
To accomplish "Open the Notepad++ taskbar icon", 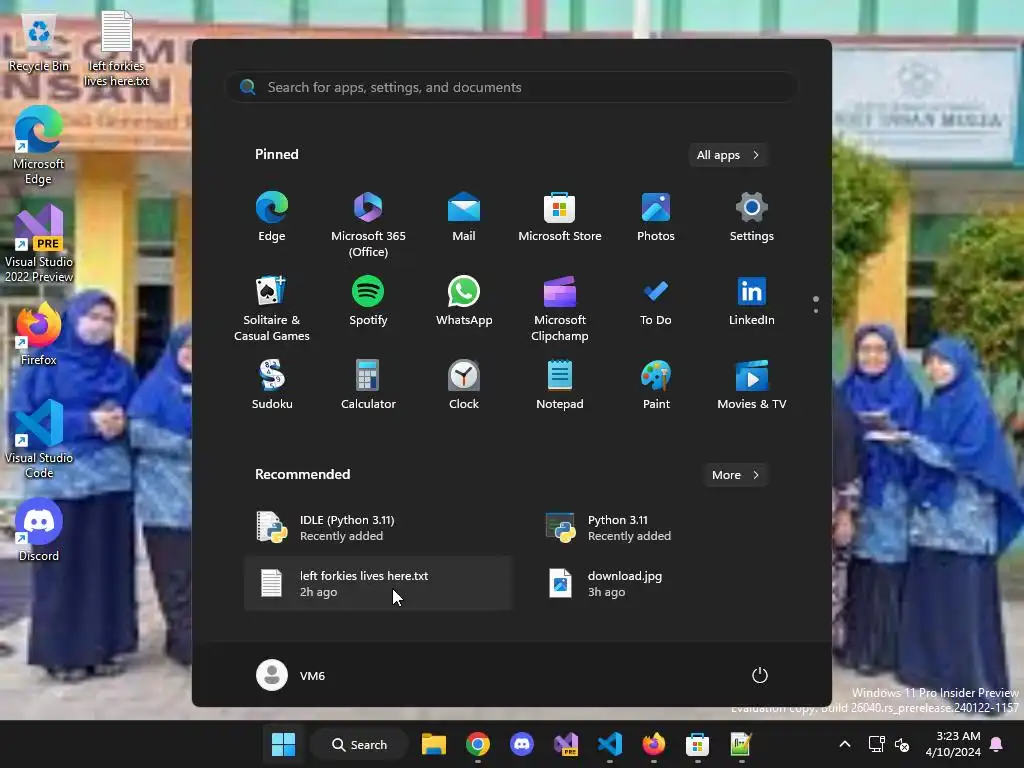I will [x=741, y=744].
